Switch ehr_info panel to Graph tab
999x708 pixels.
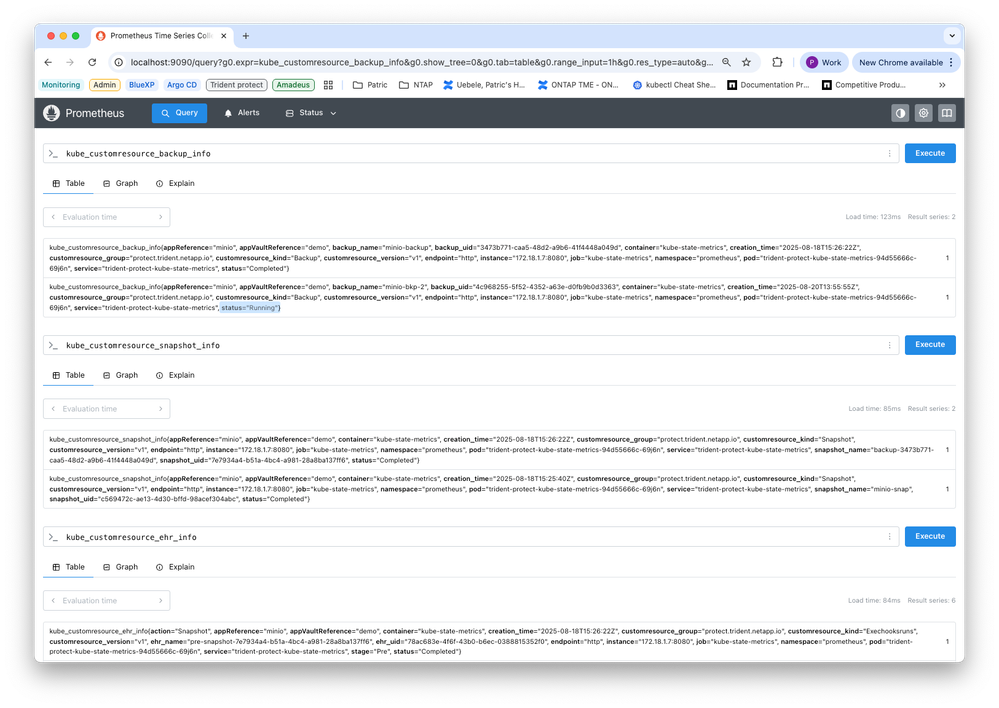(120, 567)
